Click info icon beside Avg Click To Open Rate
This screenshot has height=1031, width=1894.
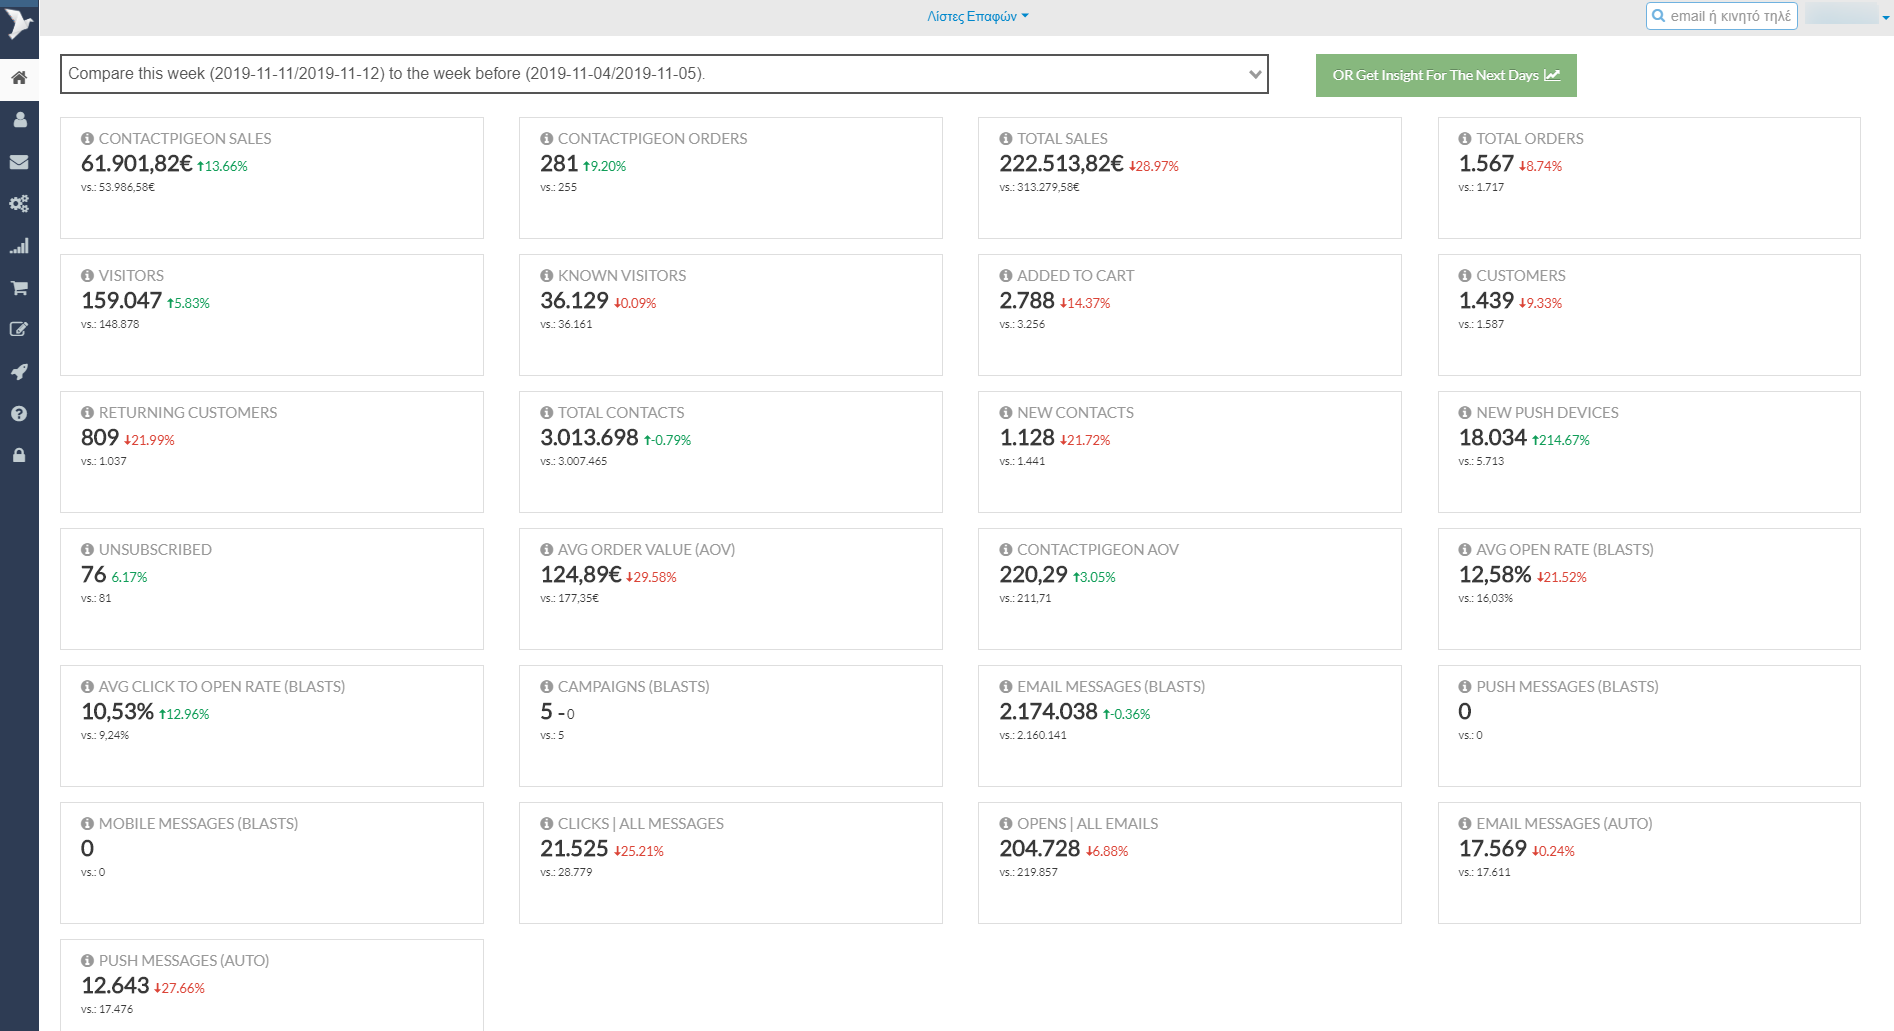tap(87, 687)
